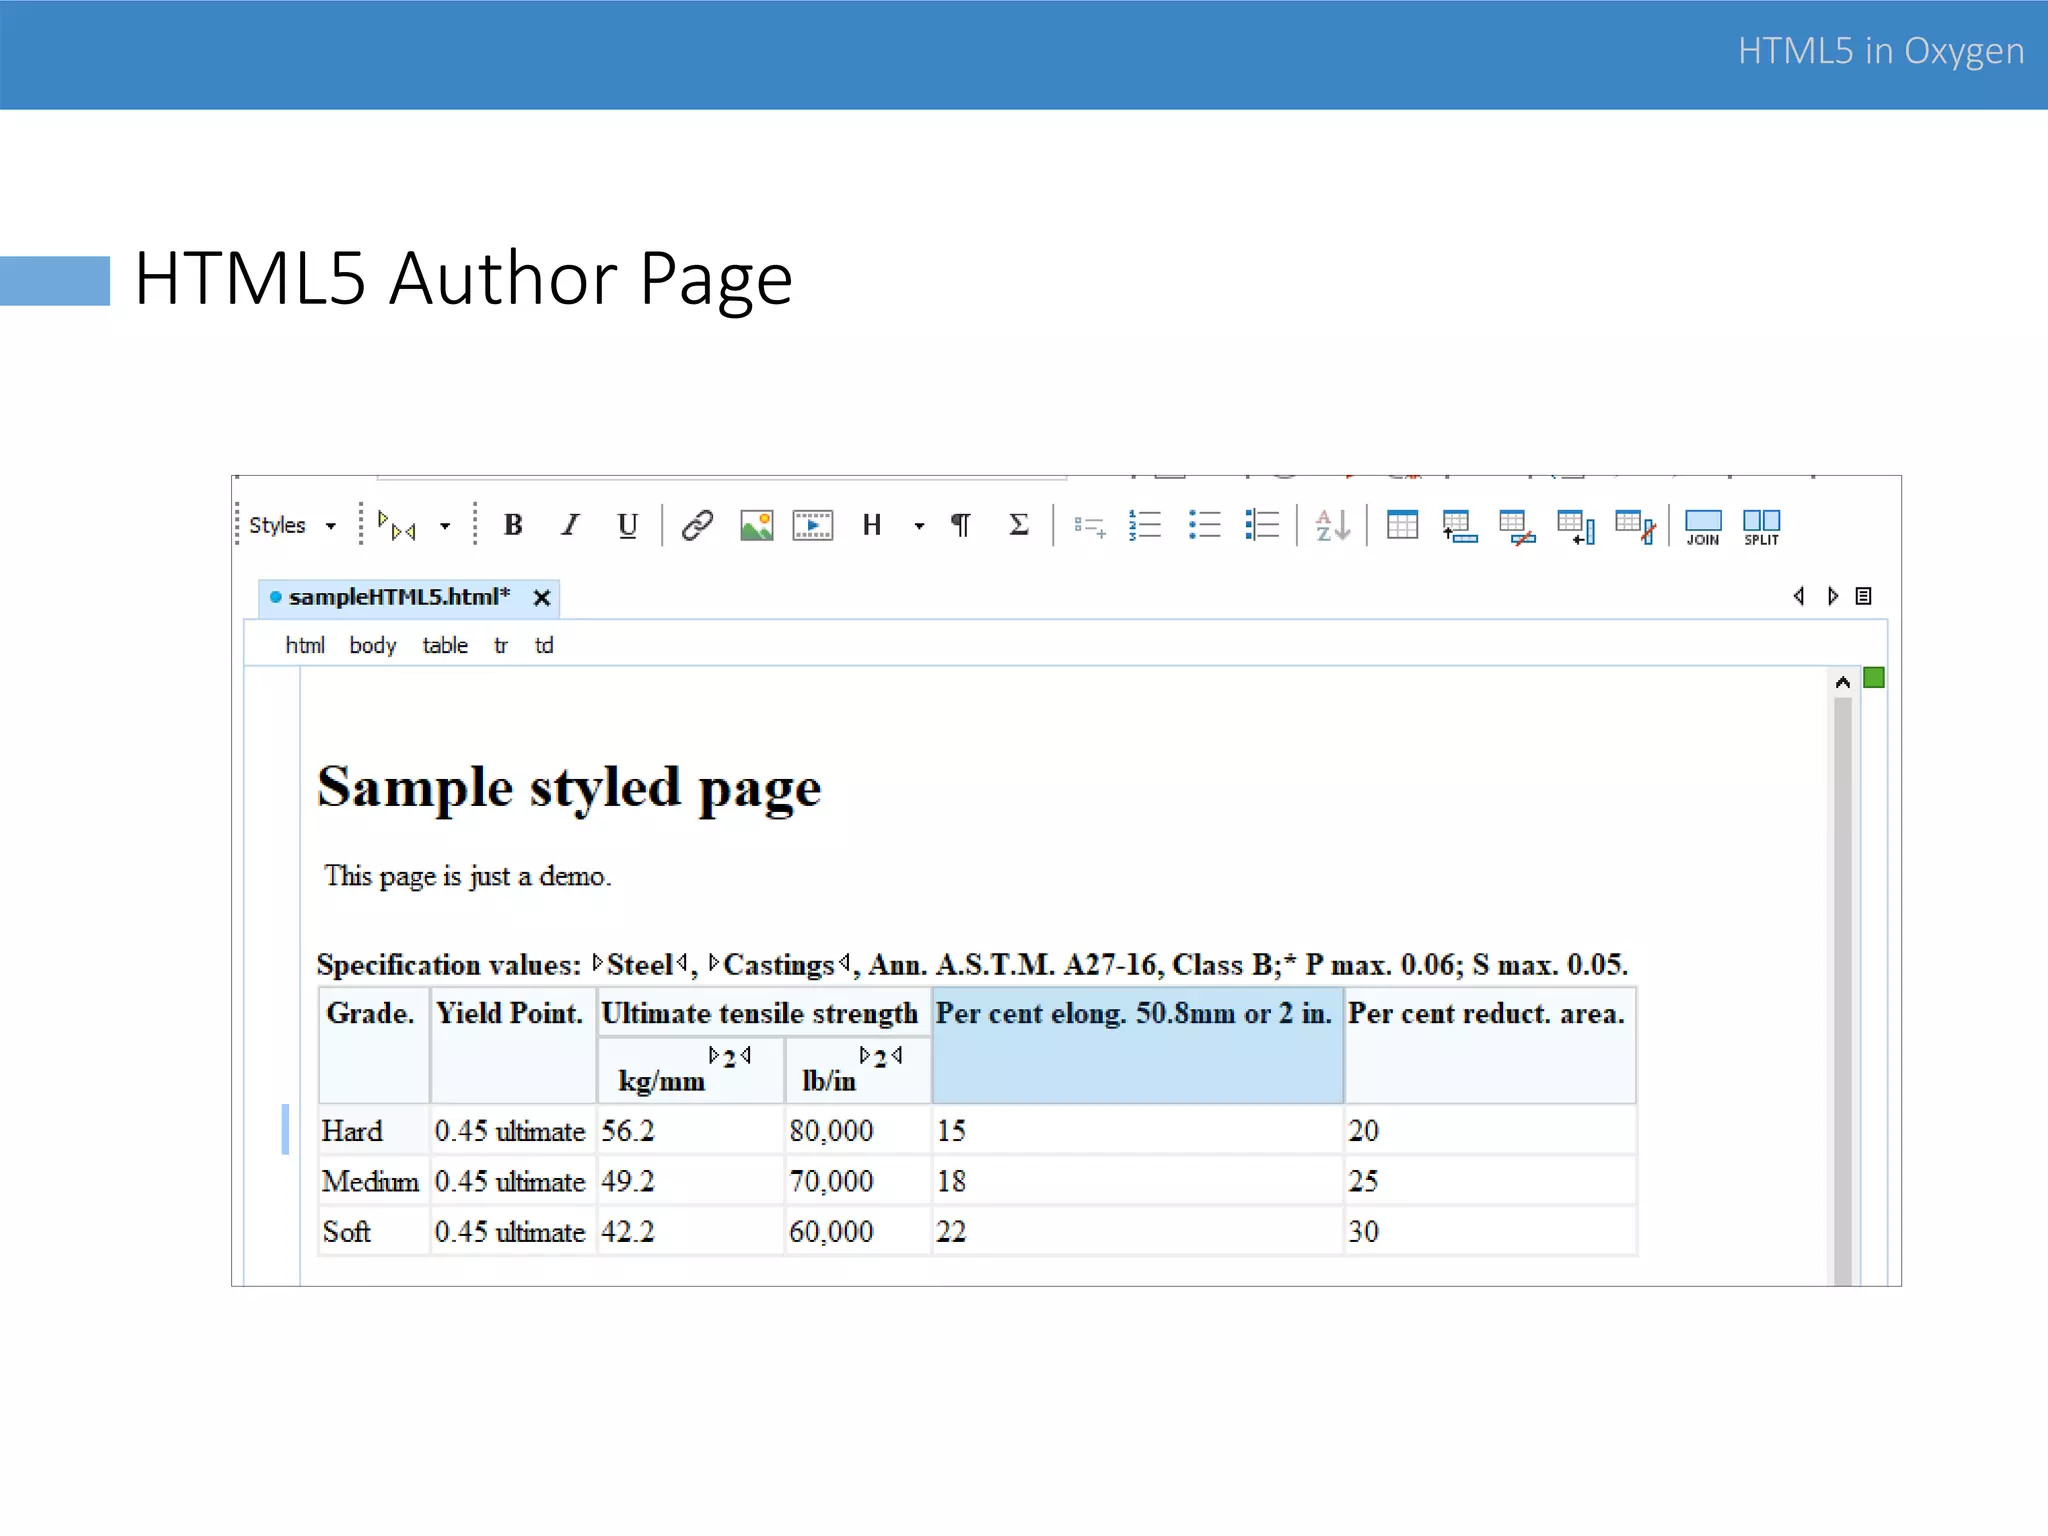Expand the tags display mode dropdown arrow
The width and height of the screenshot is (2048, 1536).
(445, 526)
